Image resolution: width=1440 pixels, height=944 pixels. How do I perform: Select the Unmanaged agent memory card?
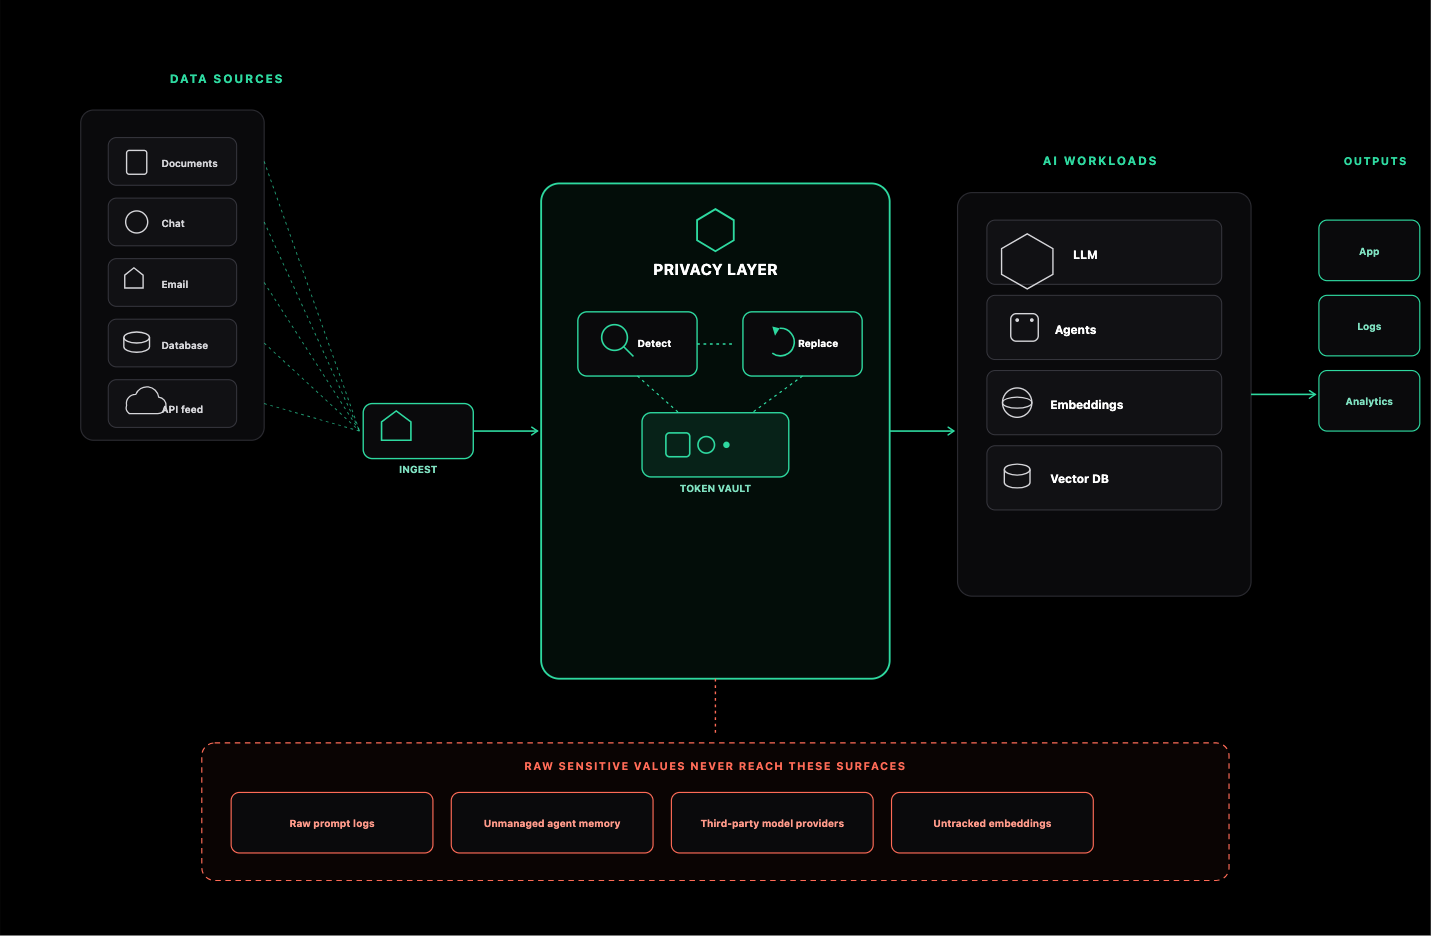[x=552, y=822]
